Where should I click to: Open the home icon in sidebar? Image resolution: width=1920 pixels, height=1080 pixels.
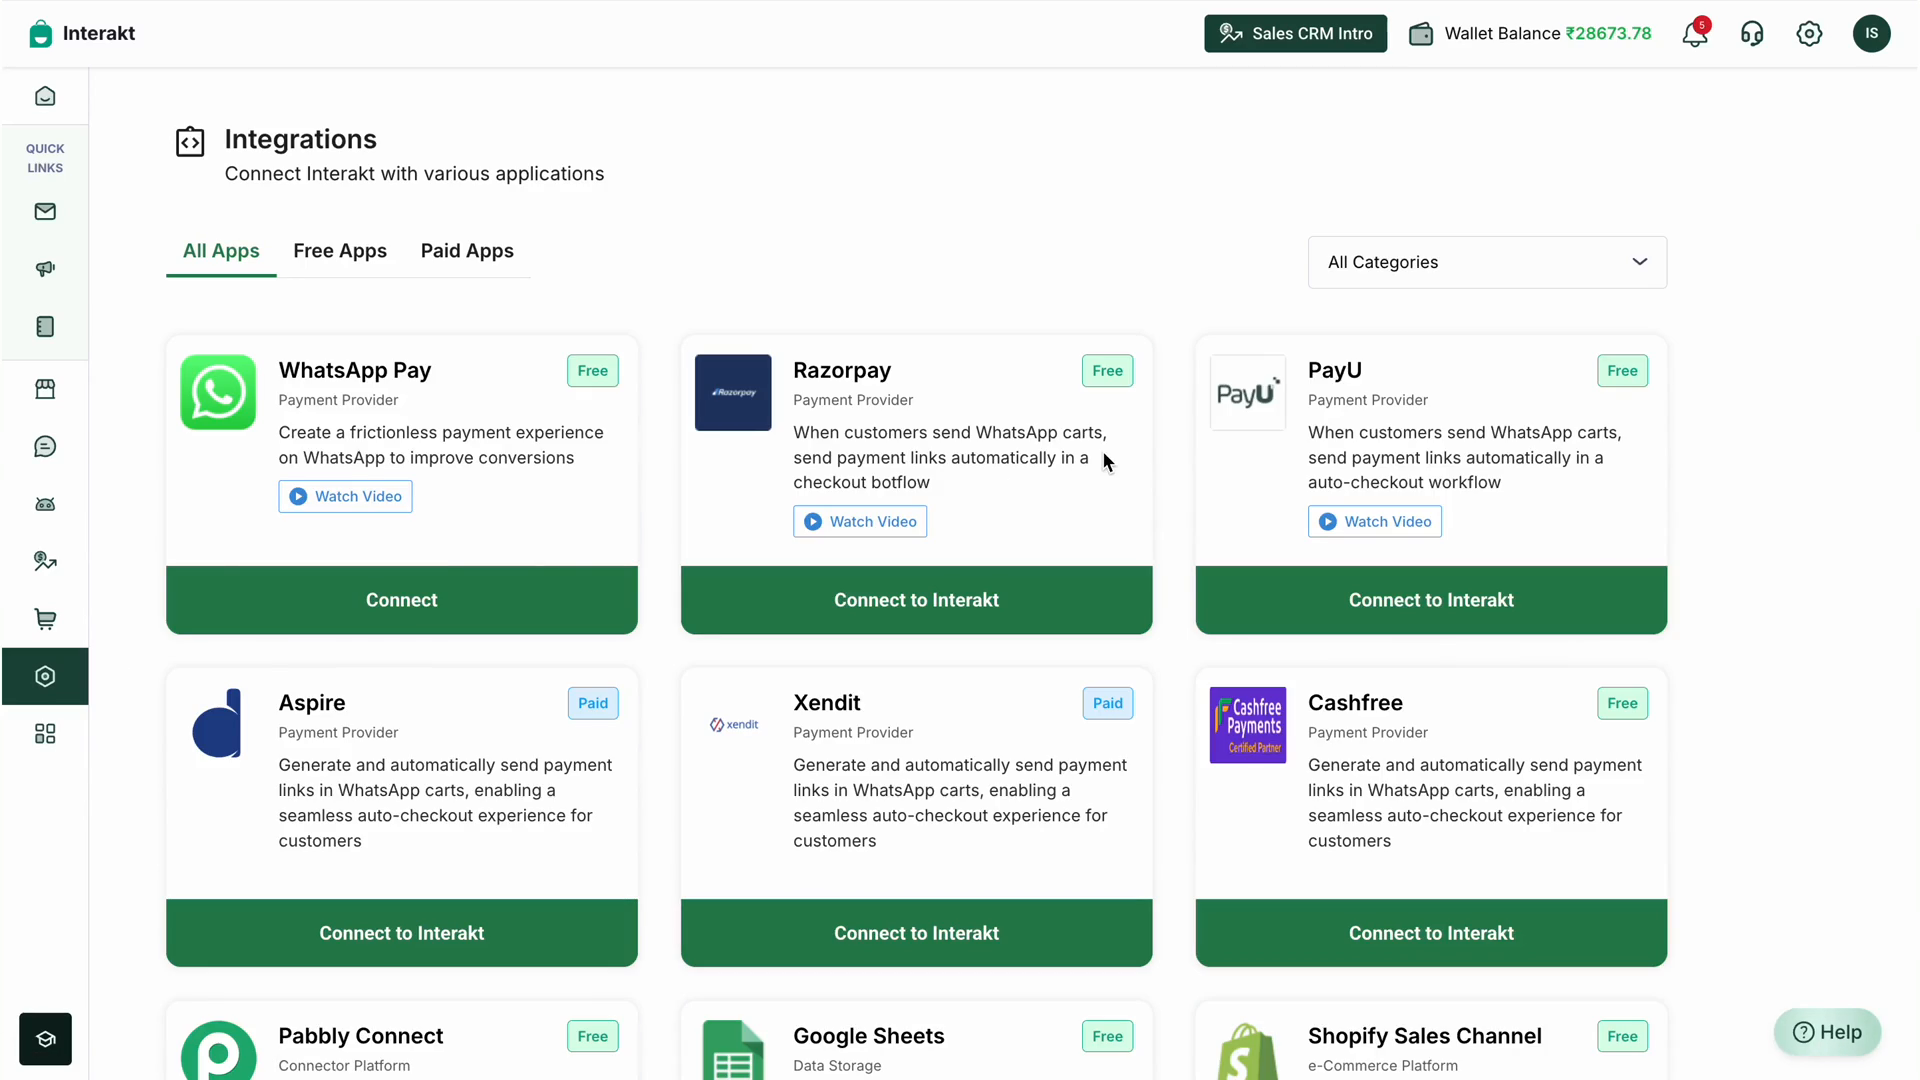[45, 96]
